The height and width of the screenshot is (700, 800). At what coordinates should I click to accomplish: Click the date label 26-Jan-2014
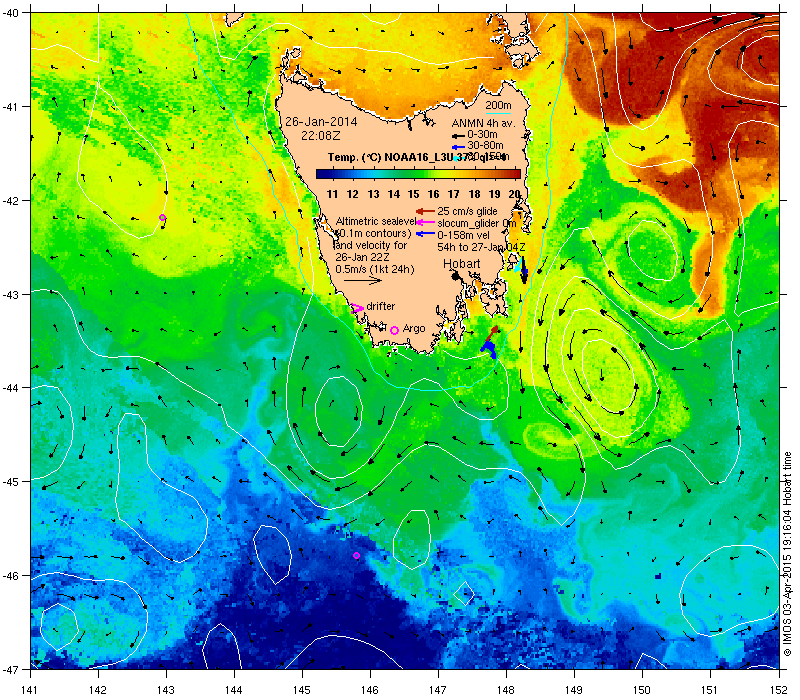pyautogui.click(x=321, y=122)
